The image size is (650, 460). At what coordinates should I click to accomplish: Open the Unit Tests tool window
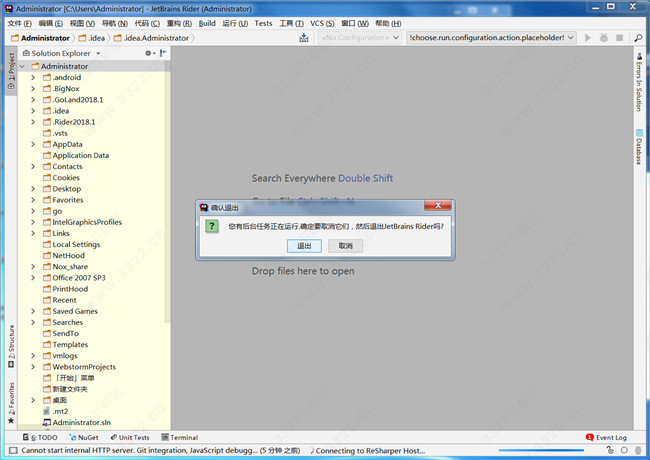click(130, 437)
